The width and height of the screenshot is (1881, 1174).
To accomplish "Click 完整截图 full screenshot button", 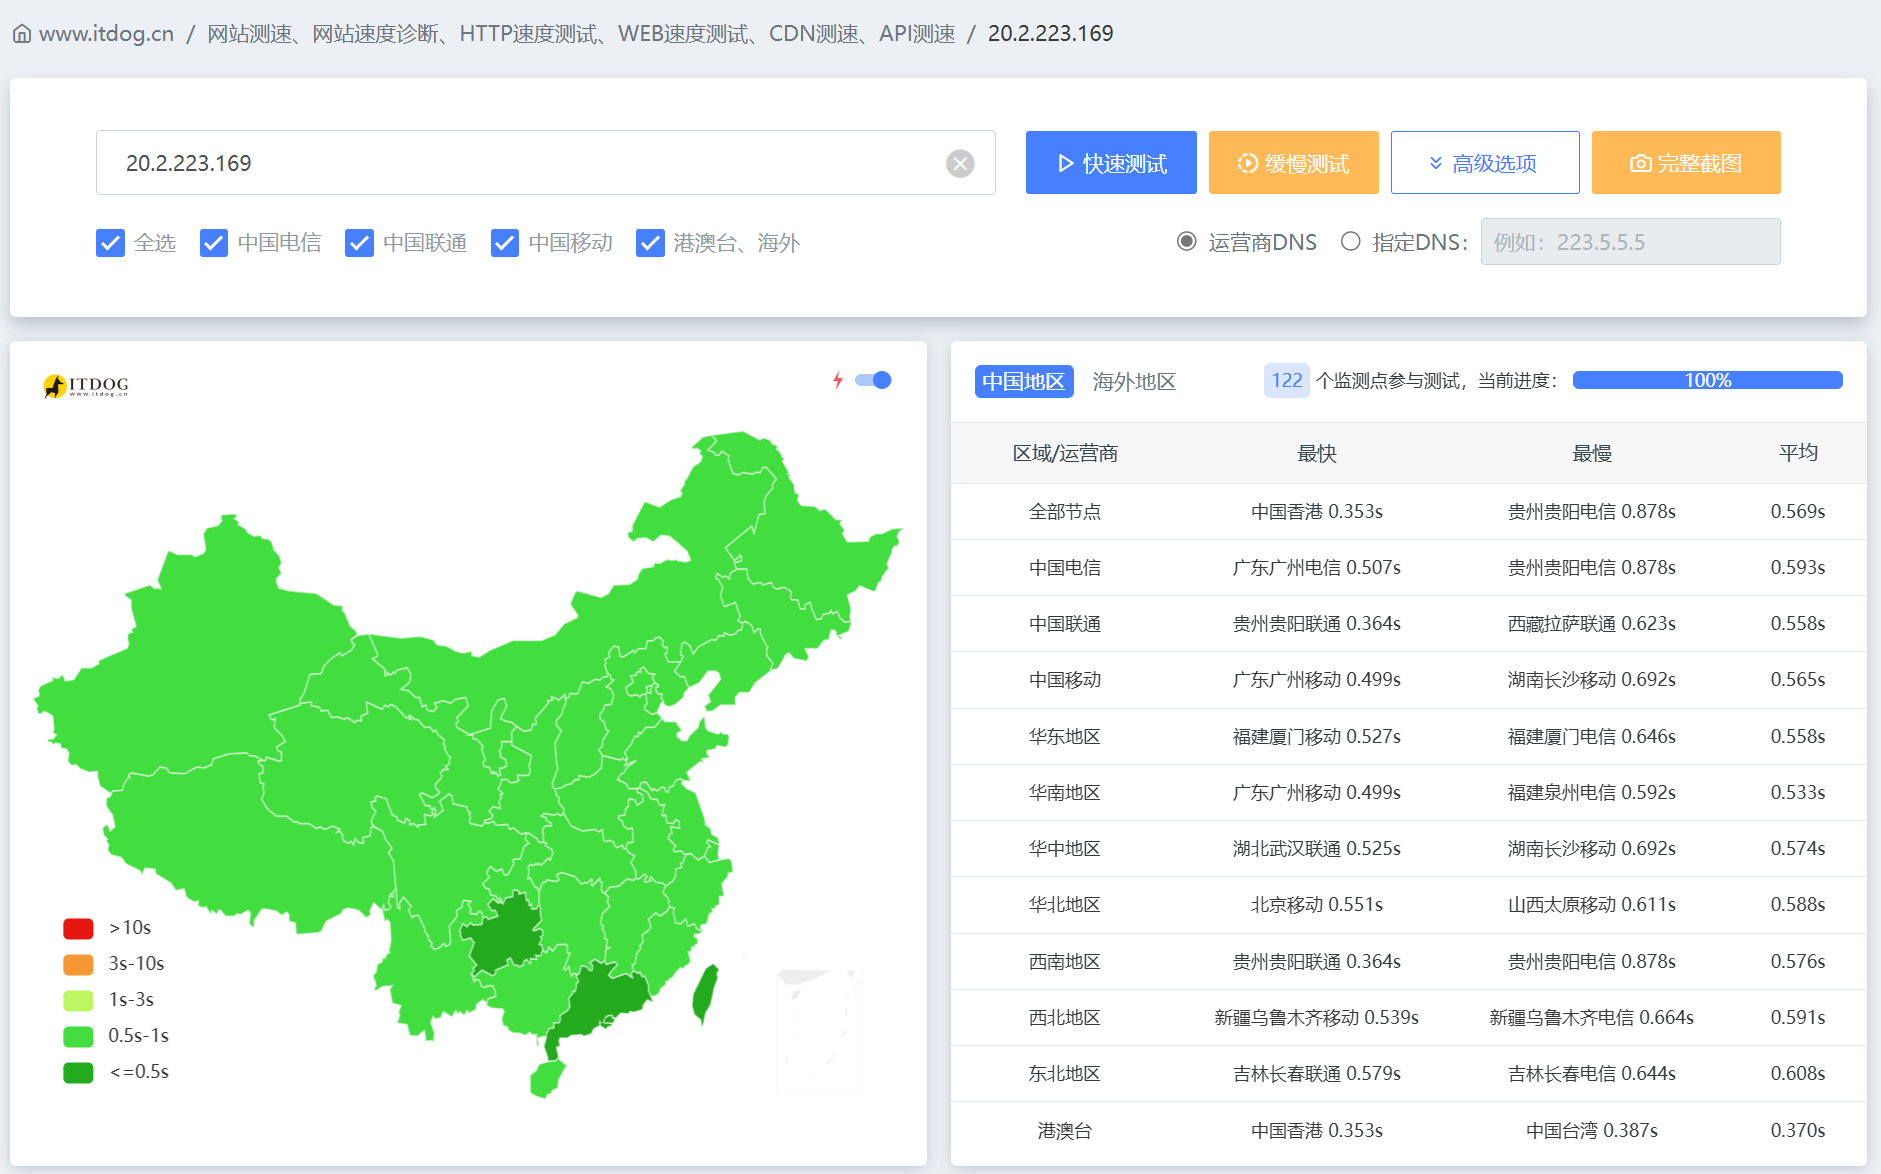I will (x=1686, y=163).
